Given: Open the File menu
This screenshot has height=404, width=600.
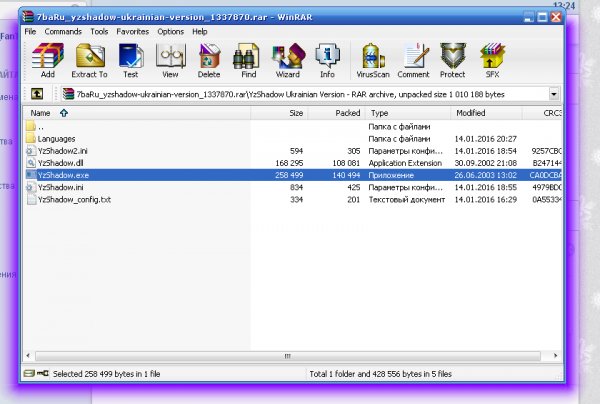Looking at the screenshot, I should [x=30, y=32].
